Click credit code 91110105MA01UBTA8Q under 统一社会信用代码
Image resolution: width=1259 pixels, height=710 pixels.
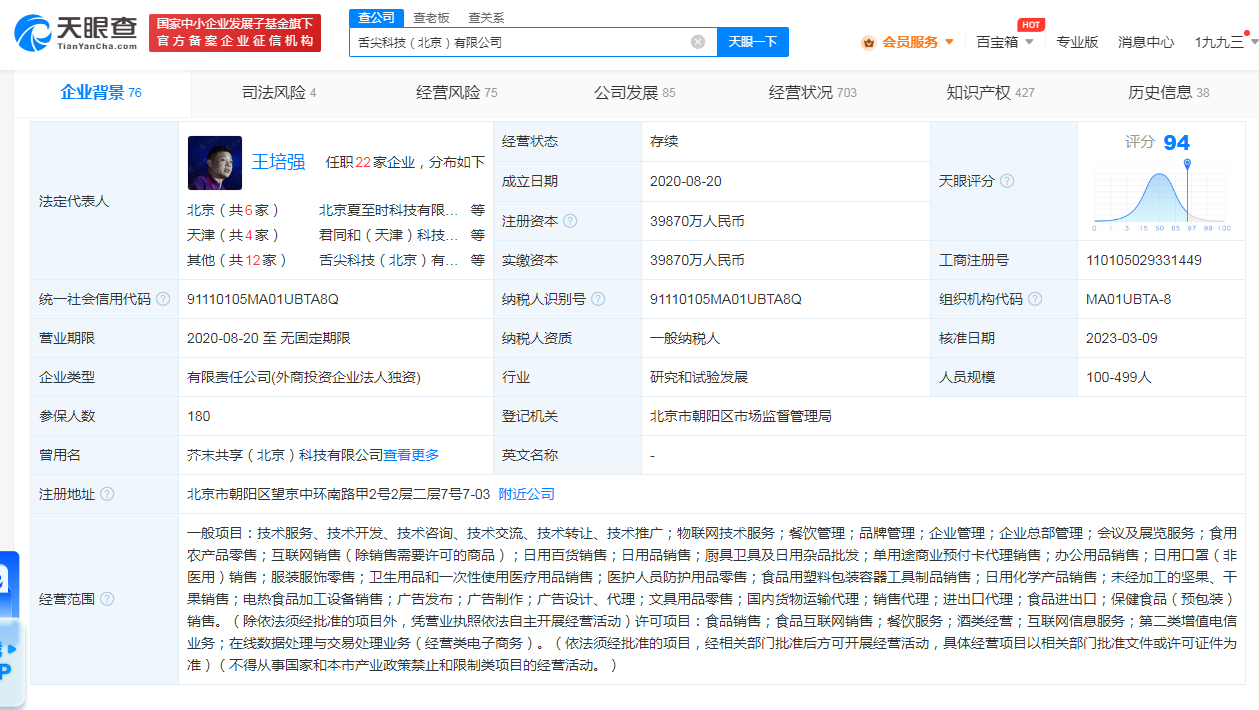click(x=263, y=299)
